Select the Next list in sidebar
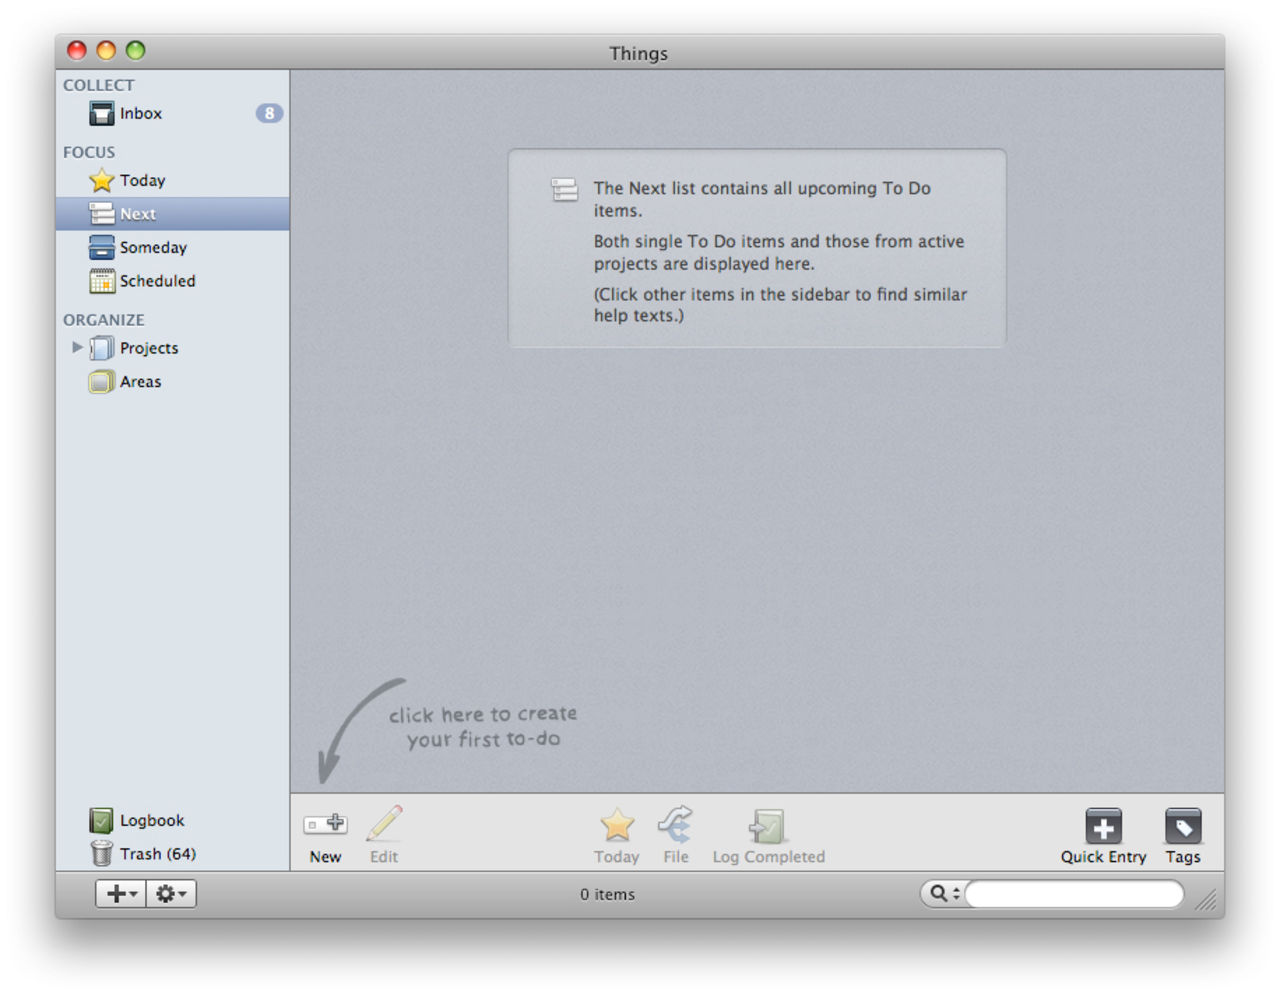Screen dimensions: 1280x995 click(x=138, y=214)
